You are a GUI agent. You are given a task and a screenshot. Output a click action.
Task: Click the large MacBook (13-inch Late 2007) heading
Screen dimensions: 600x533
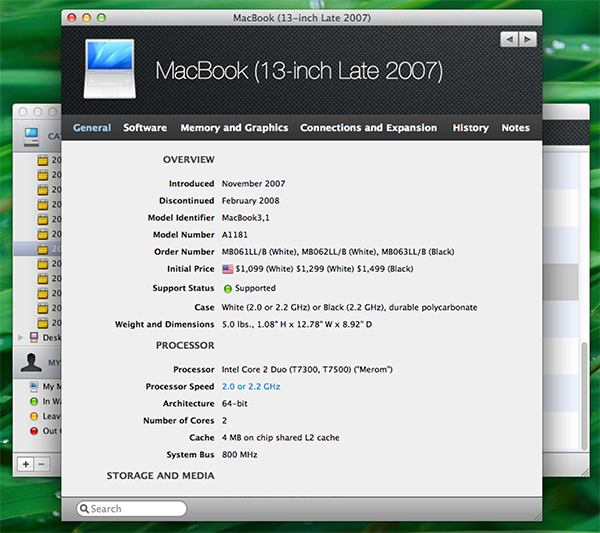(299, 71)
